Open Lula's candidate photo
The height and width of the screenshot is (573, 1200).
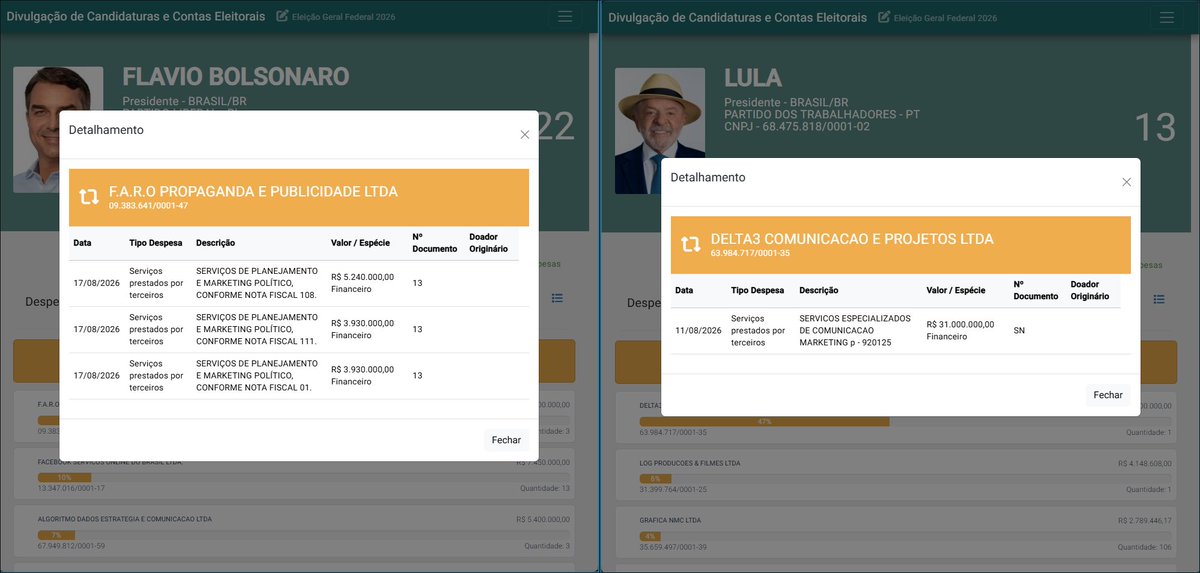tap(660, 130)
